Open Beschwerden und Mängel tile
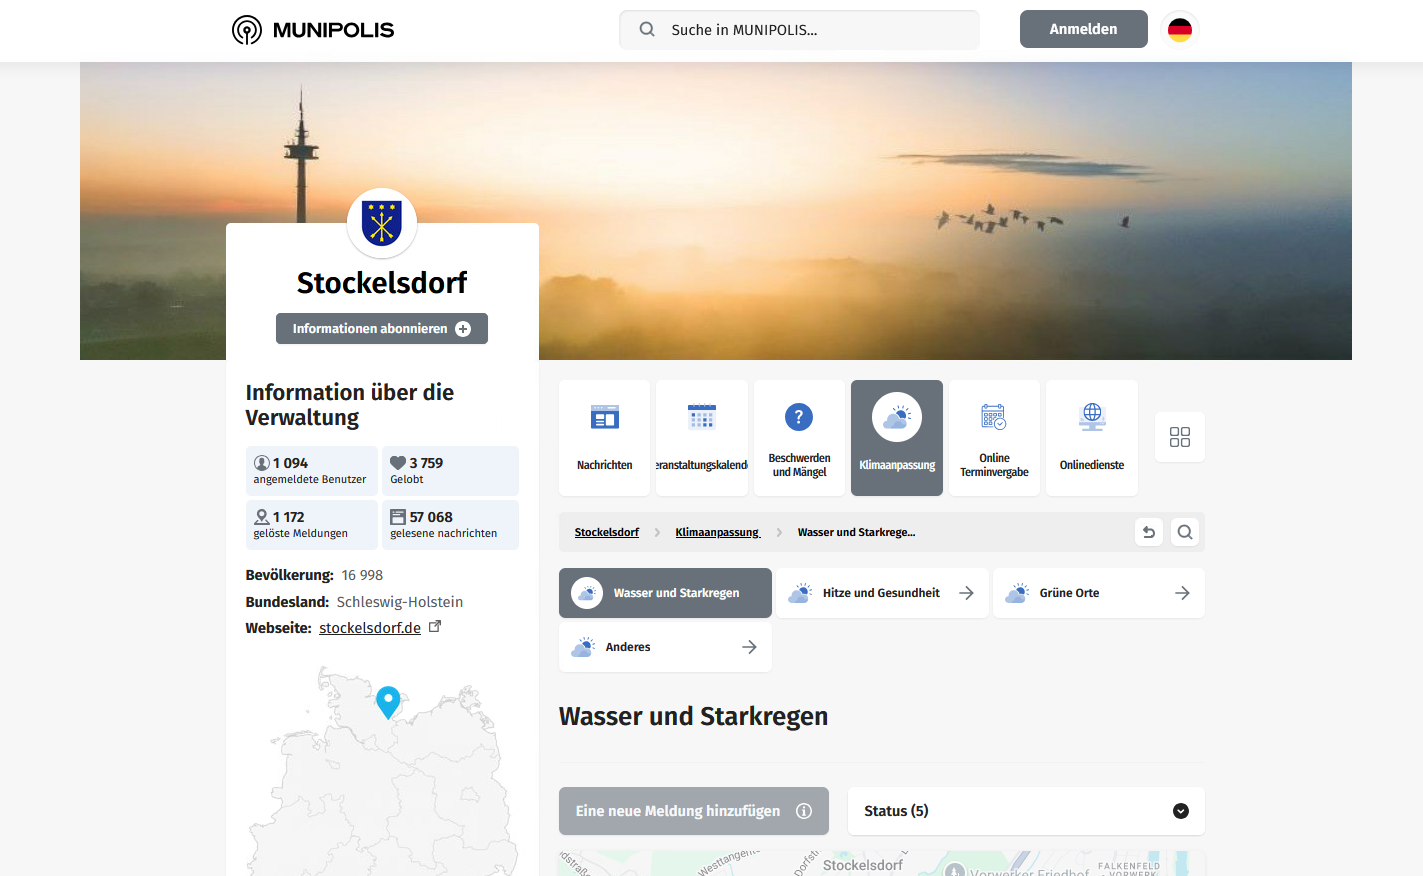Screen dimensions: 1423x876 pyautogui.click(x=799, y=438)
